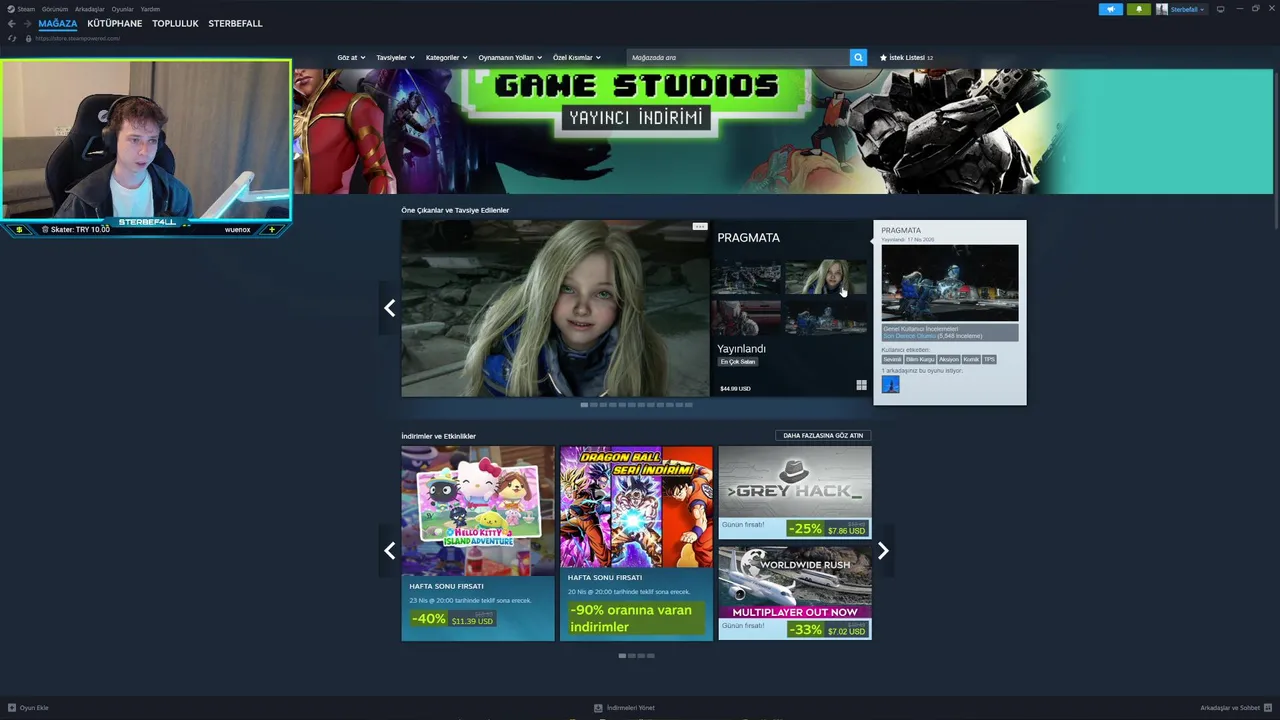This screenshot has height=720, width=1280.
Task: Open the Hello Kitty Island Adventure deal
Action: [x=478, y=543]
